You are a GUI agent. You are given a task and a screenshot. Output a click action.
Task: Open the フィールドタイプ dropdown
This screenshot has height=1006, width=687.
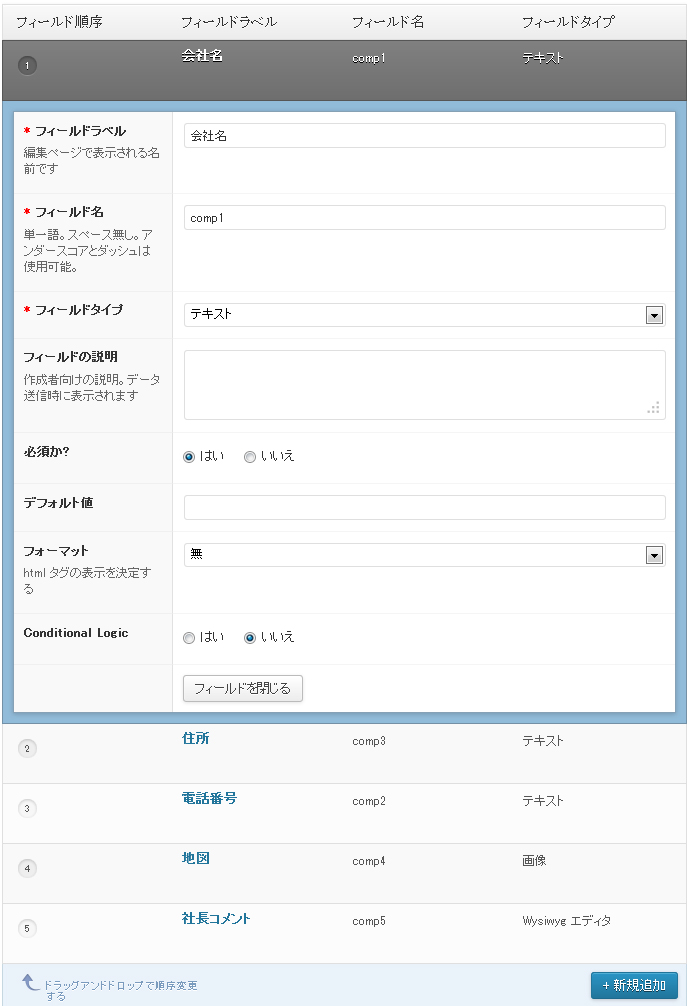(x=654, y=315)
